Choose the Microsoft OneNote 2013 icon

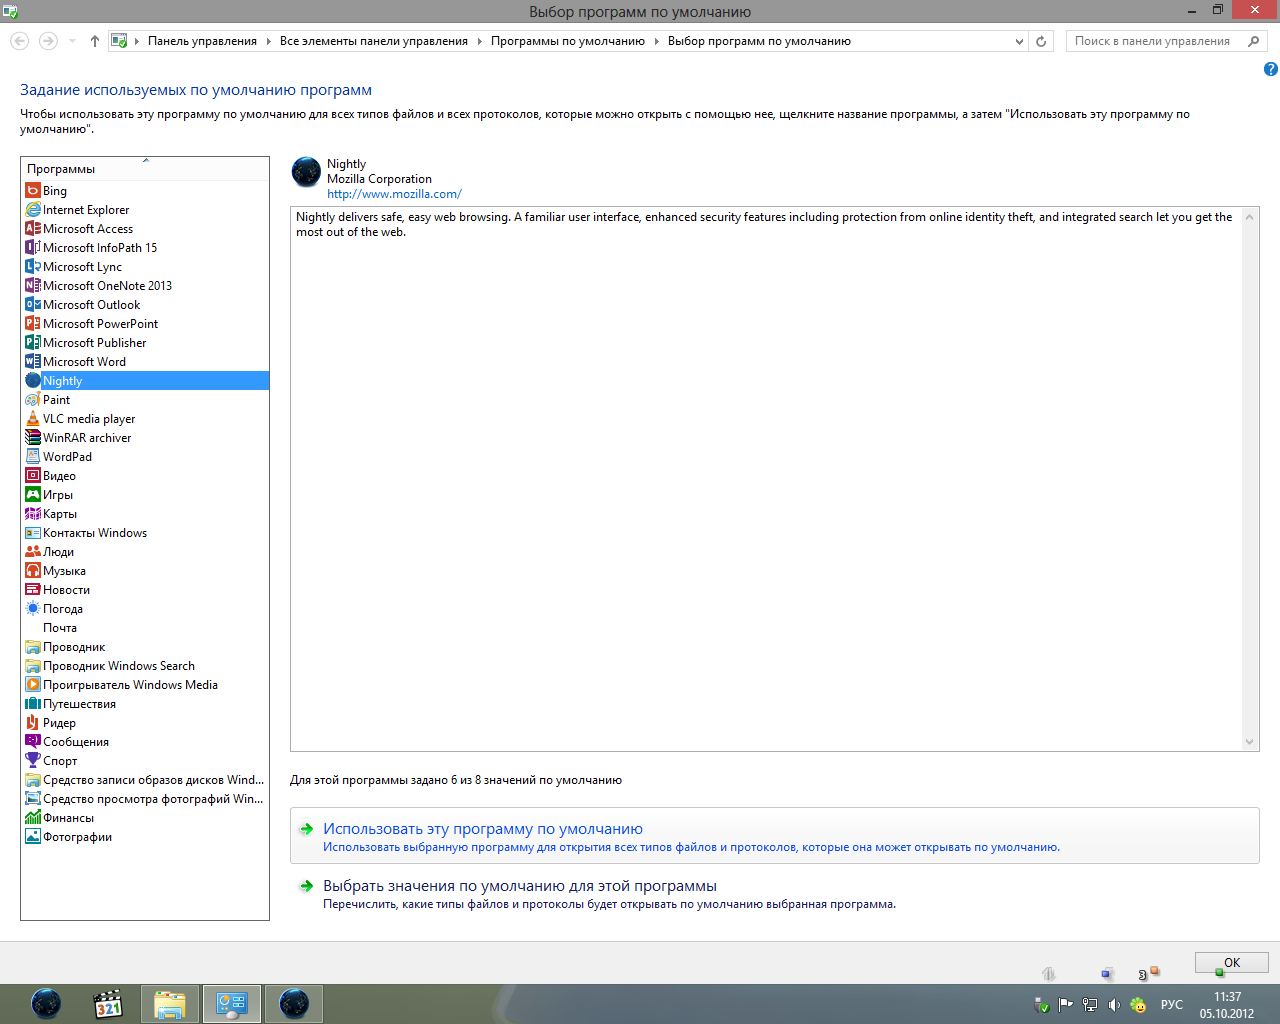pyautogui.click(x=33, y=286)
